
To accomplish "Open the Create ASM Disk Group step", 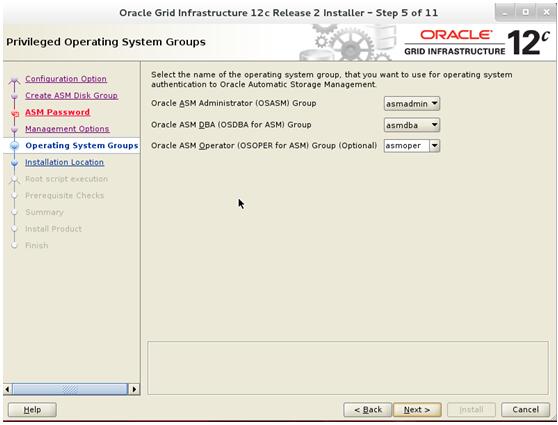I will tap(72, 95).
